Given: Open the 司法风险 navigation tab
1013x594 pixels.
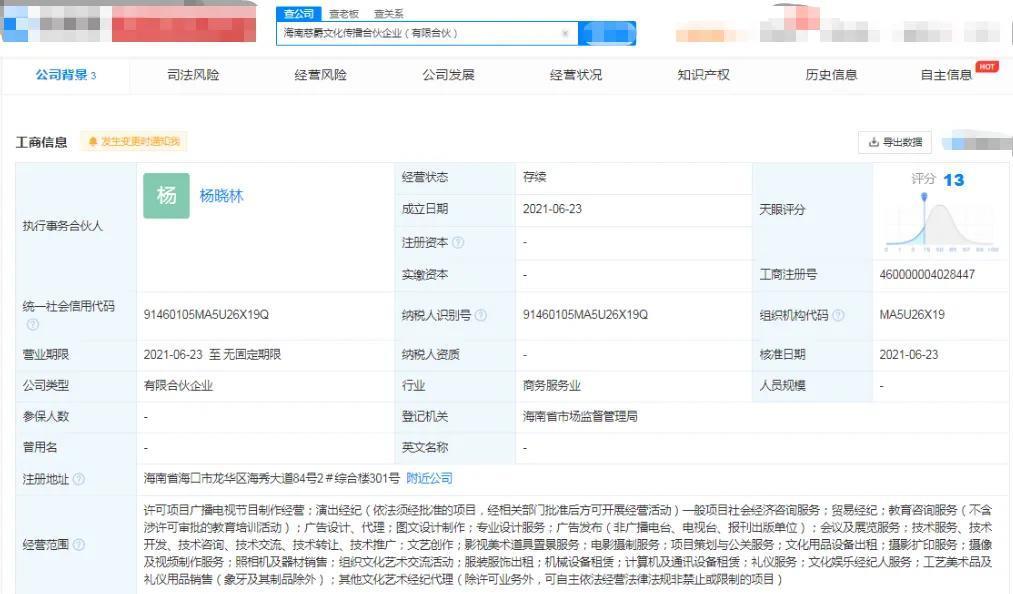Looking at the screenshot, I should click(193, 75).
